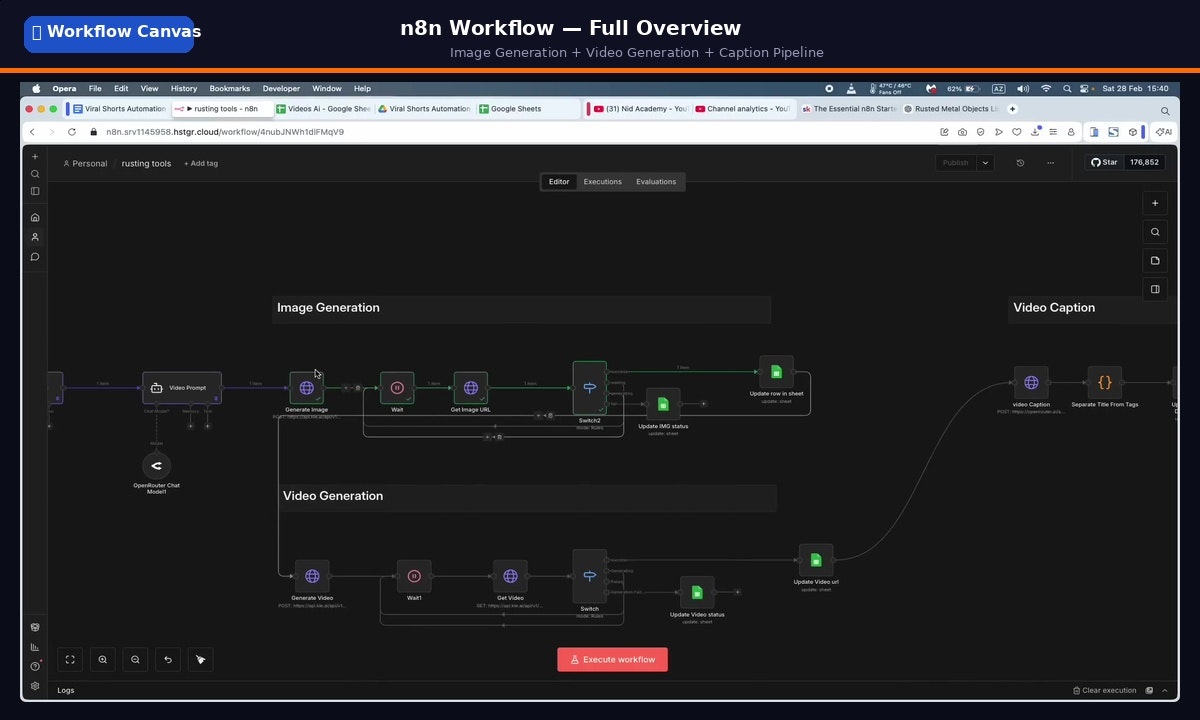Open the Update row in sheet node

[776, 372]
